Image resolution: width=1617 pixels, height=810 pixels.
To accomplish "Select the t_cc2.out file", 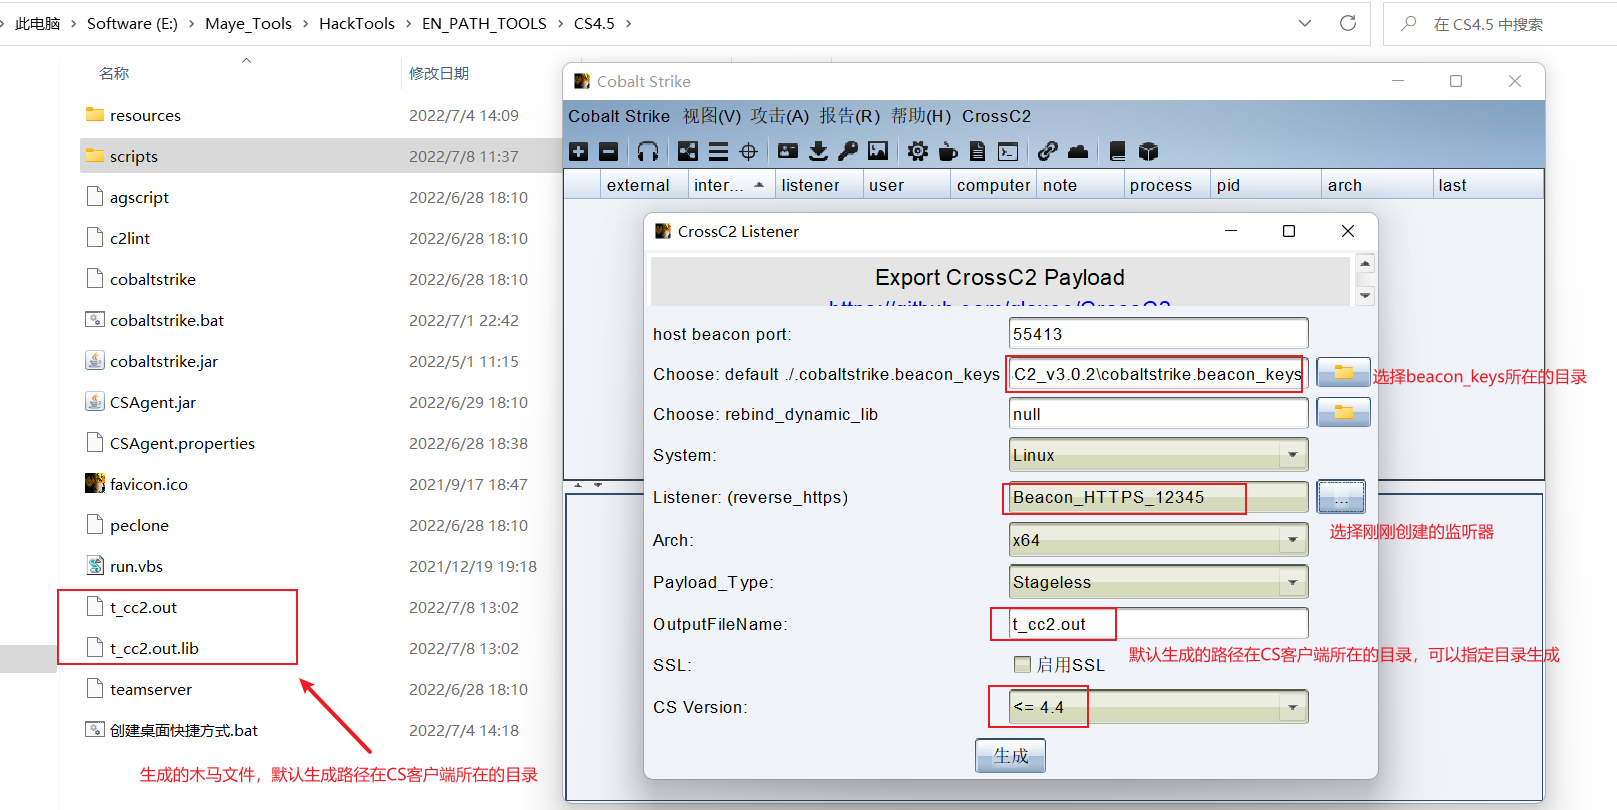I will [143, 607].
